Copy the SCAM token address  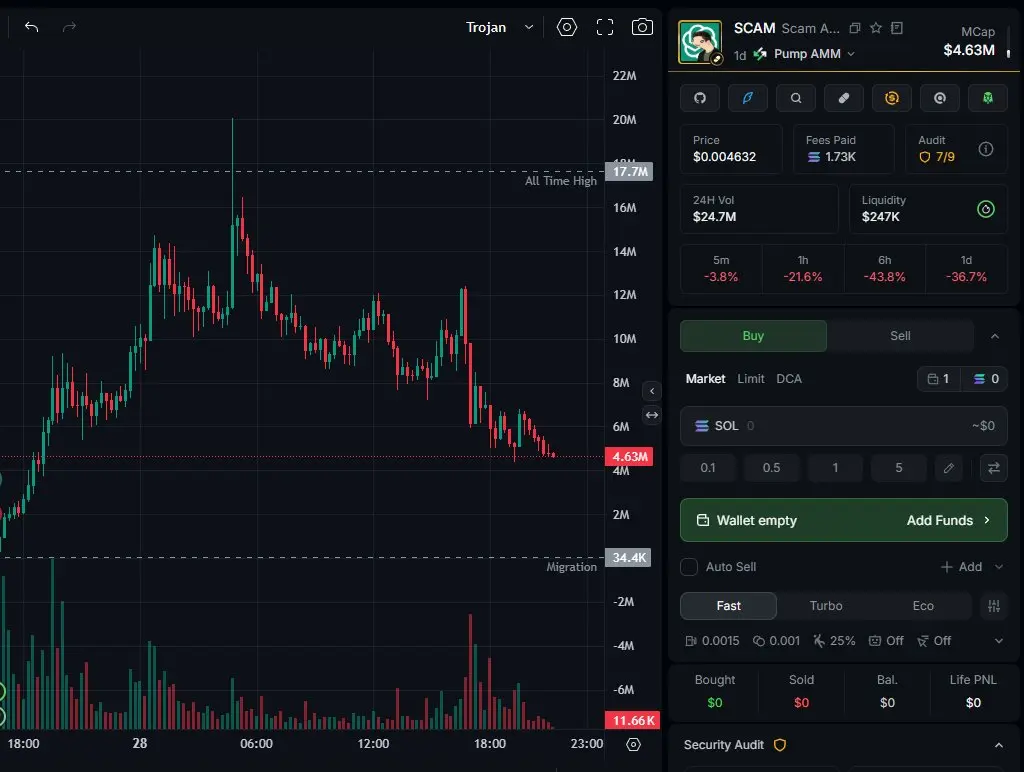click(855, 28)
